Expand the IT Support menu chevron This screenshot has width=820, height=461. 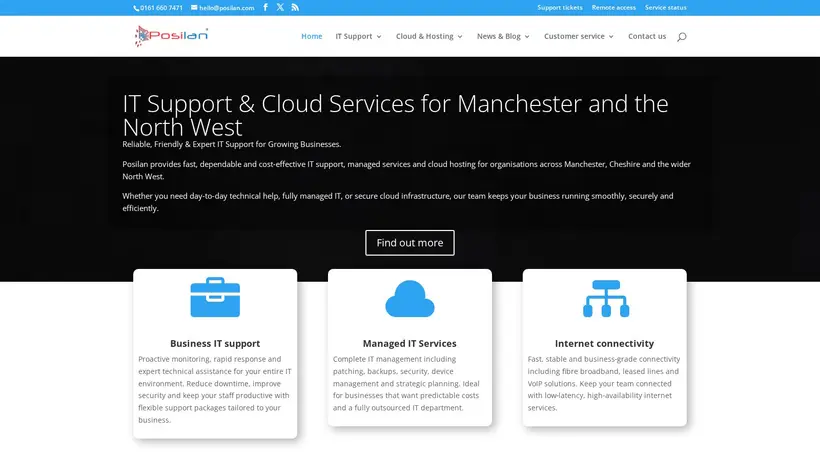click(x=379, y=37)
